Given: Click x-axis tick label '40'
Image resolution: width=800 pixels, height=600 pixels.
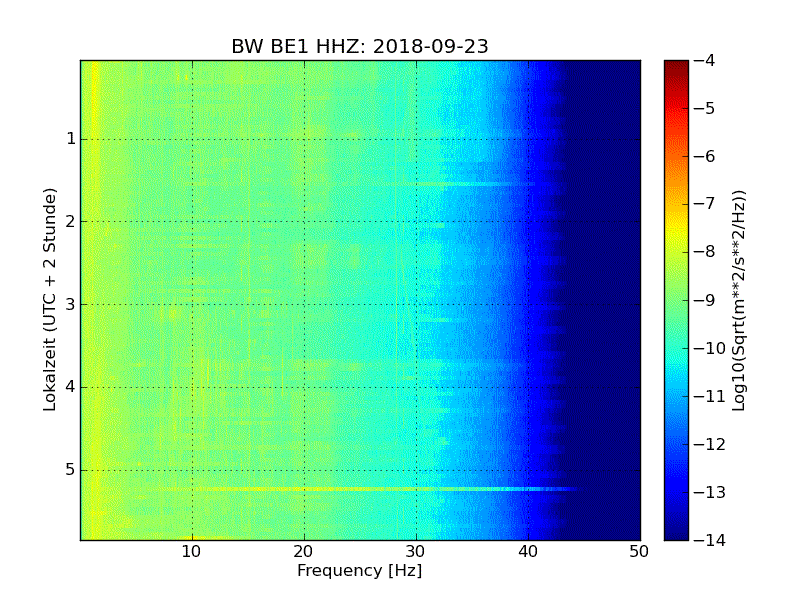Looking at the screenshot, I should 528,552.
